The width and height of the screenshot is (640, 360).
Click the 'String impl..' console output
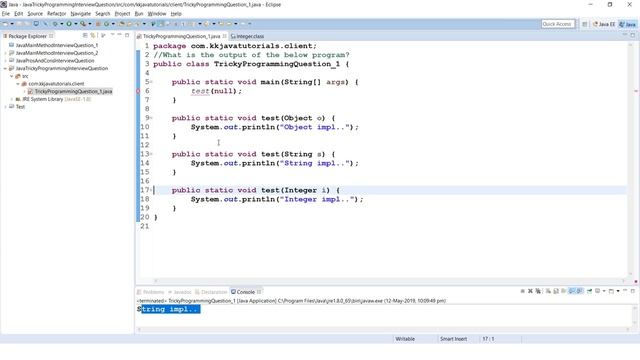(169, 309)
